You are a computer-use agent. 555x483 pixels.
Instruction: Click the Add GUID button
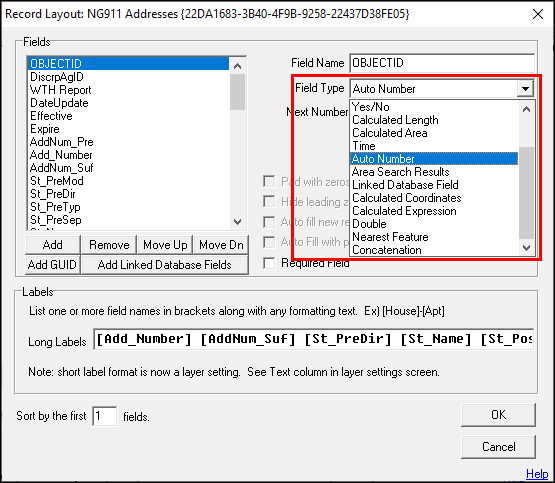tap(52, 265)
